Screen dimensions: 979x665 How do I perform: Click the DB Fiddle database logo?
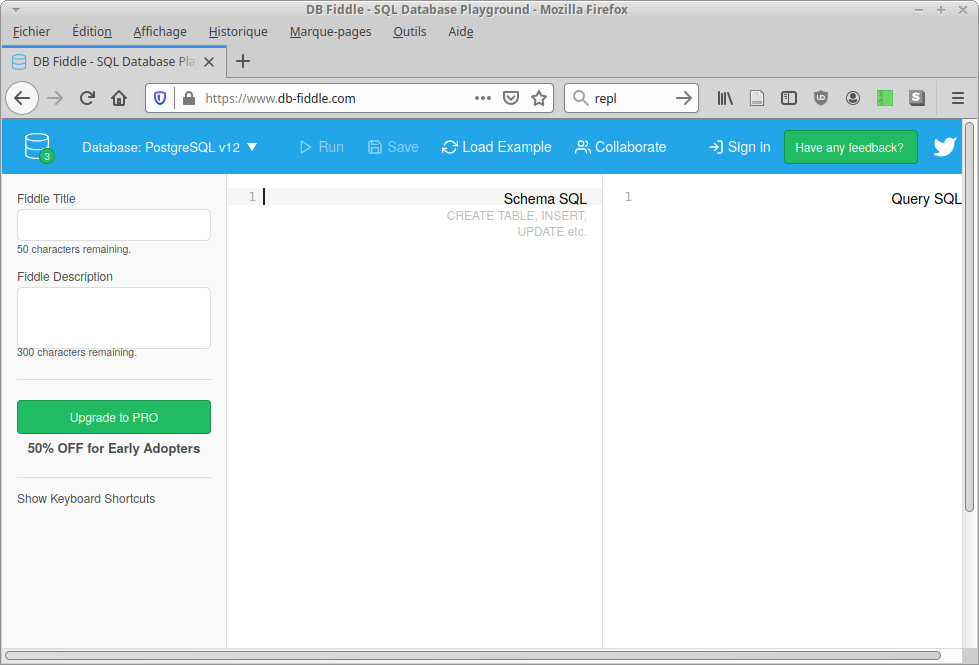point(39,147)
